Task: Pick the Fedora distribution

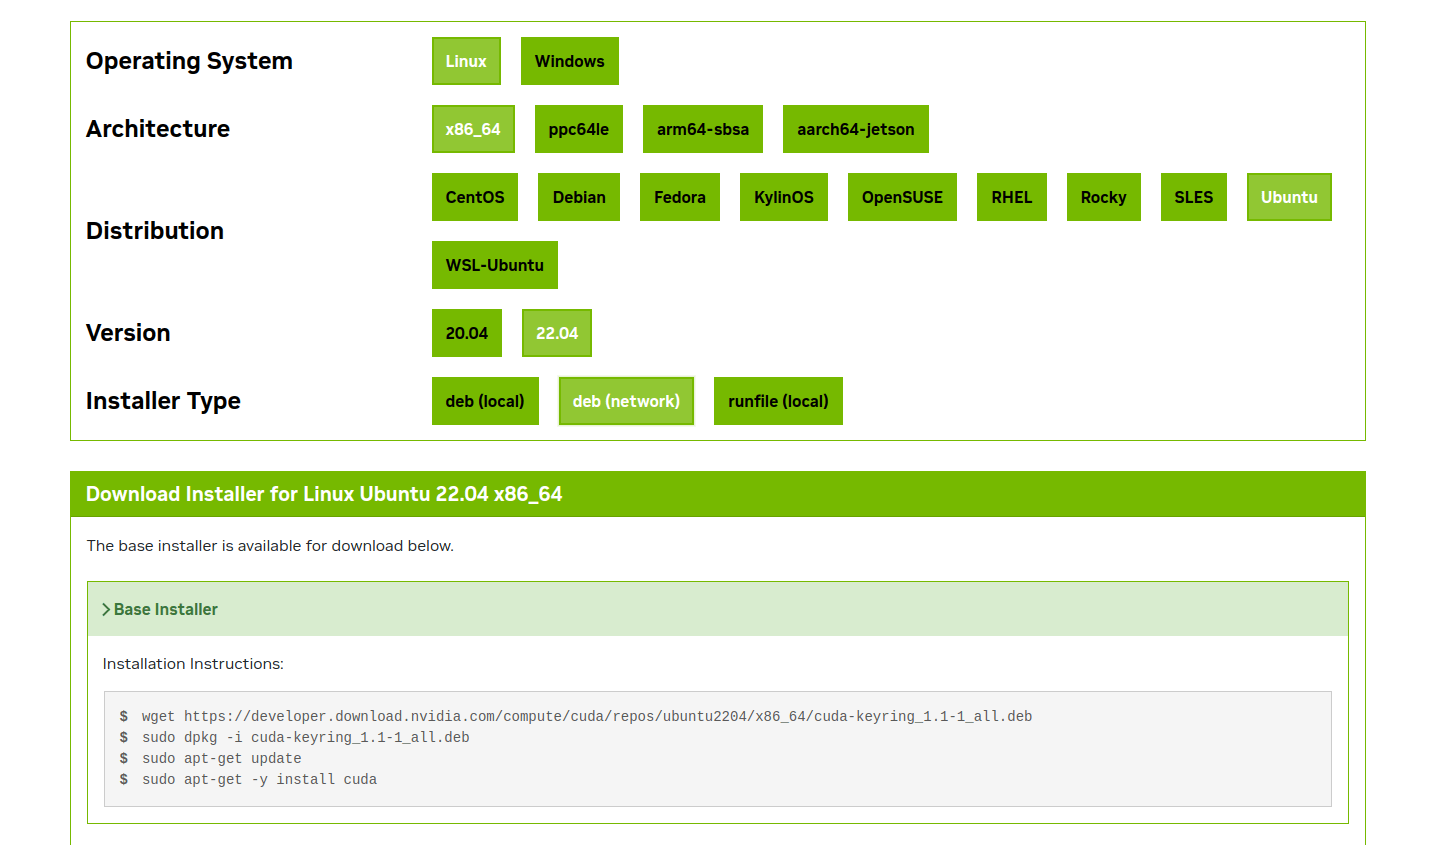Action: click(x=680, y=197)
